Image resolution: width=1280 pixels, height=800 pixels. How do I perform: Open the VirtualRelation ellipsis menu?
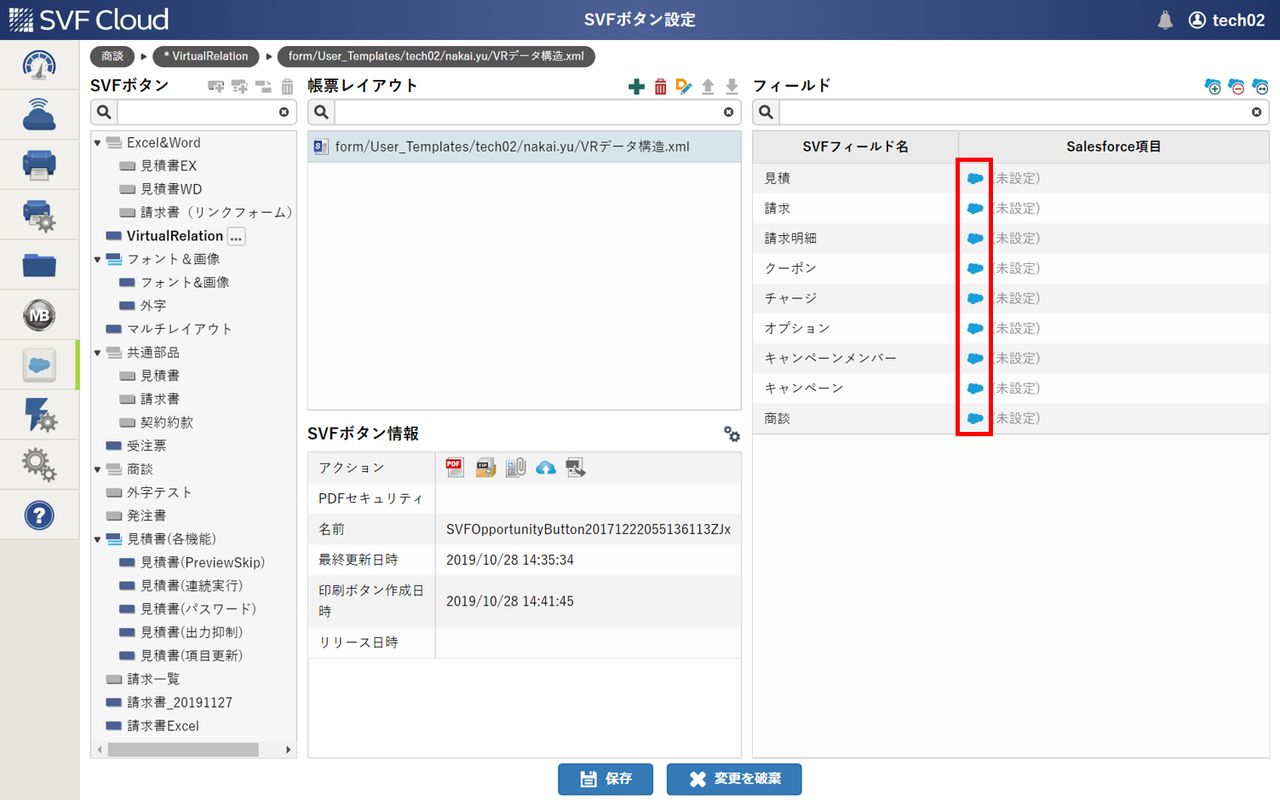tap(236, 236)
